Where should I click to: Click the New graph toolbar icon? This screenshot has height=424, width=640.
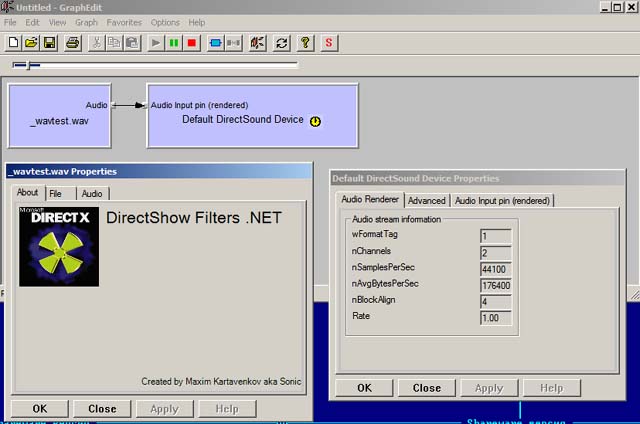click(x=13, y=43)
